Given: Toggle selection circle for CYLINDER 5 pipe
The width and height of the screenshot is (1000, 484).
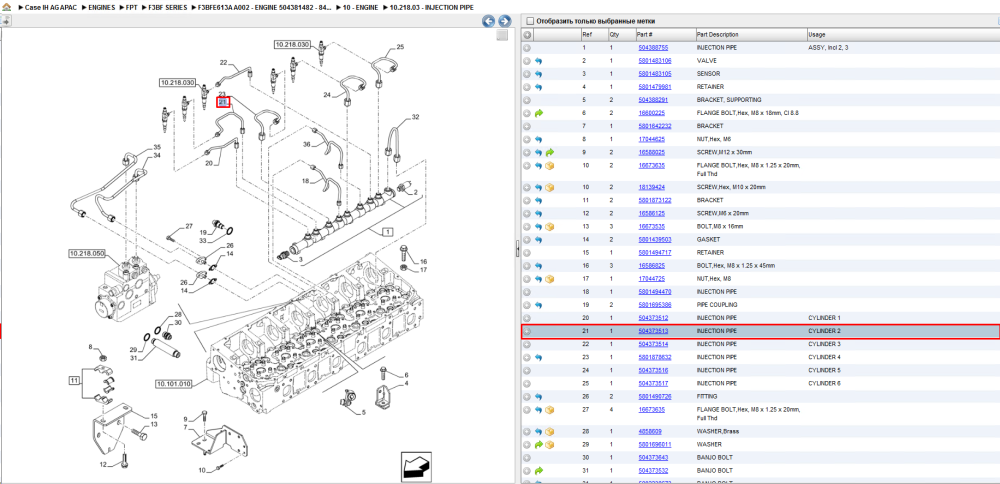Looking at the screenshot, I should pos(527,370).
